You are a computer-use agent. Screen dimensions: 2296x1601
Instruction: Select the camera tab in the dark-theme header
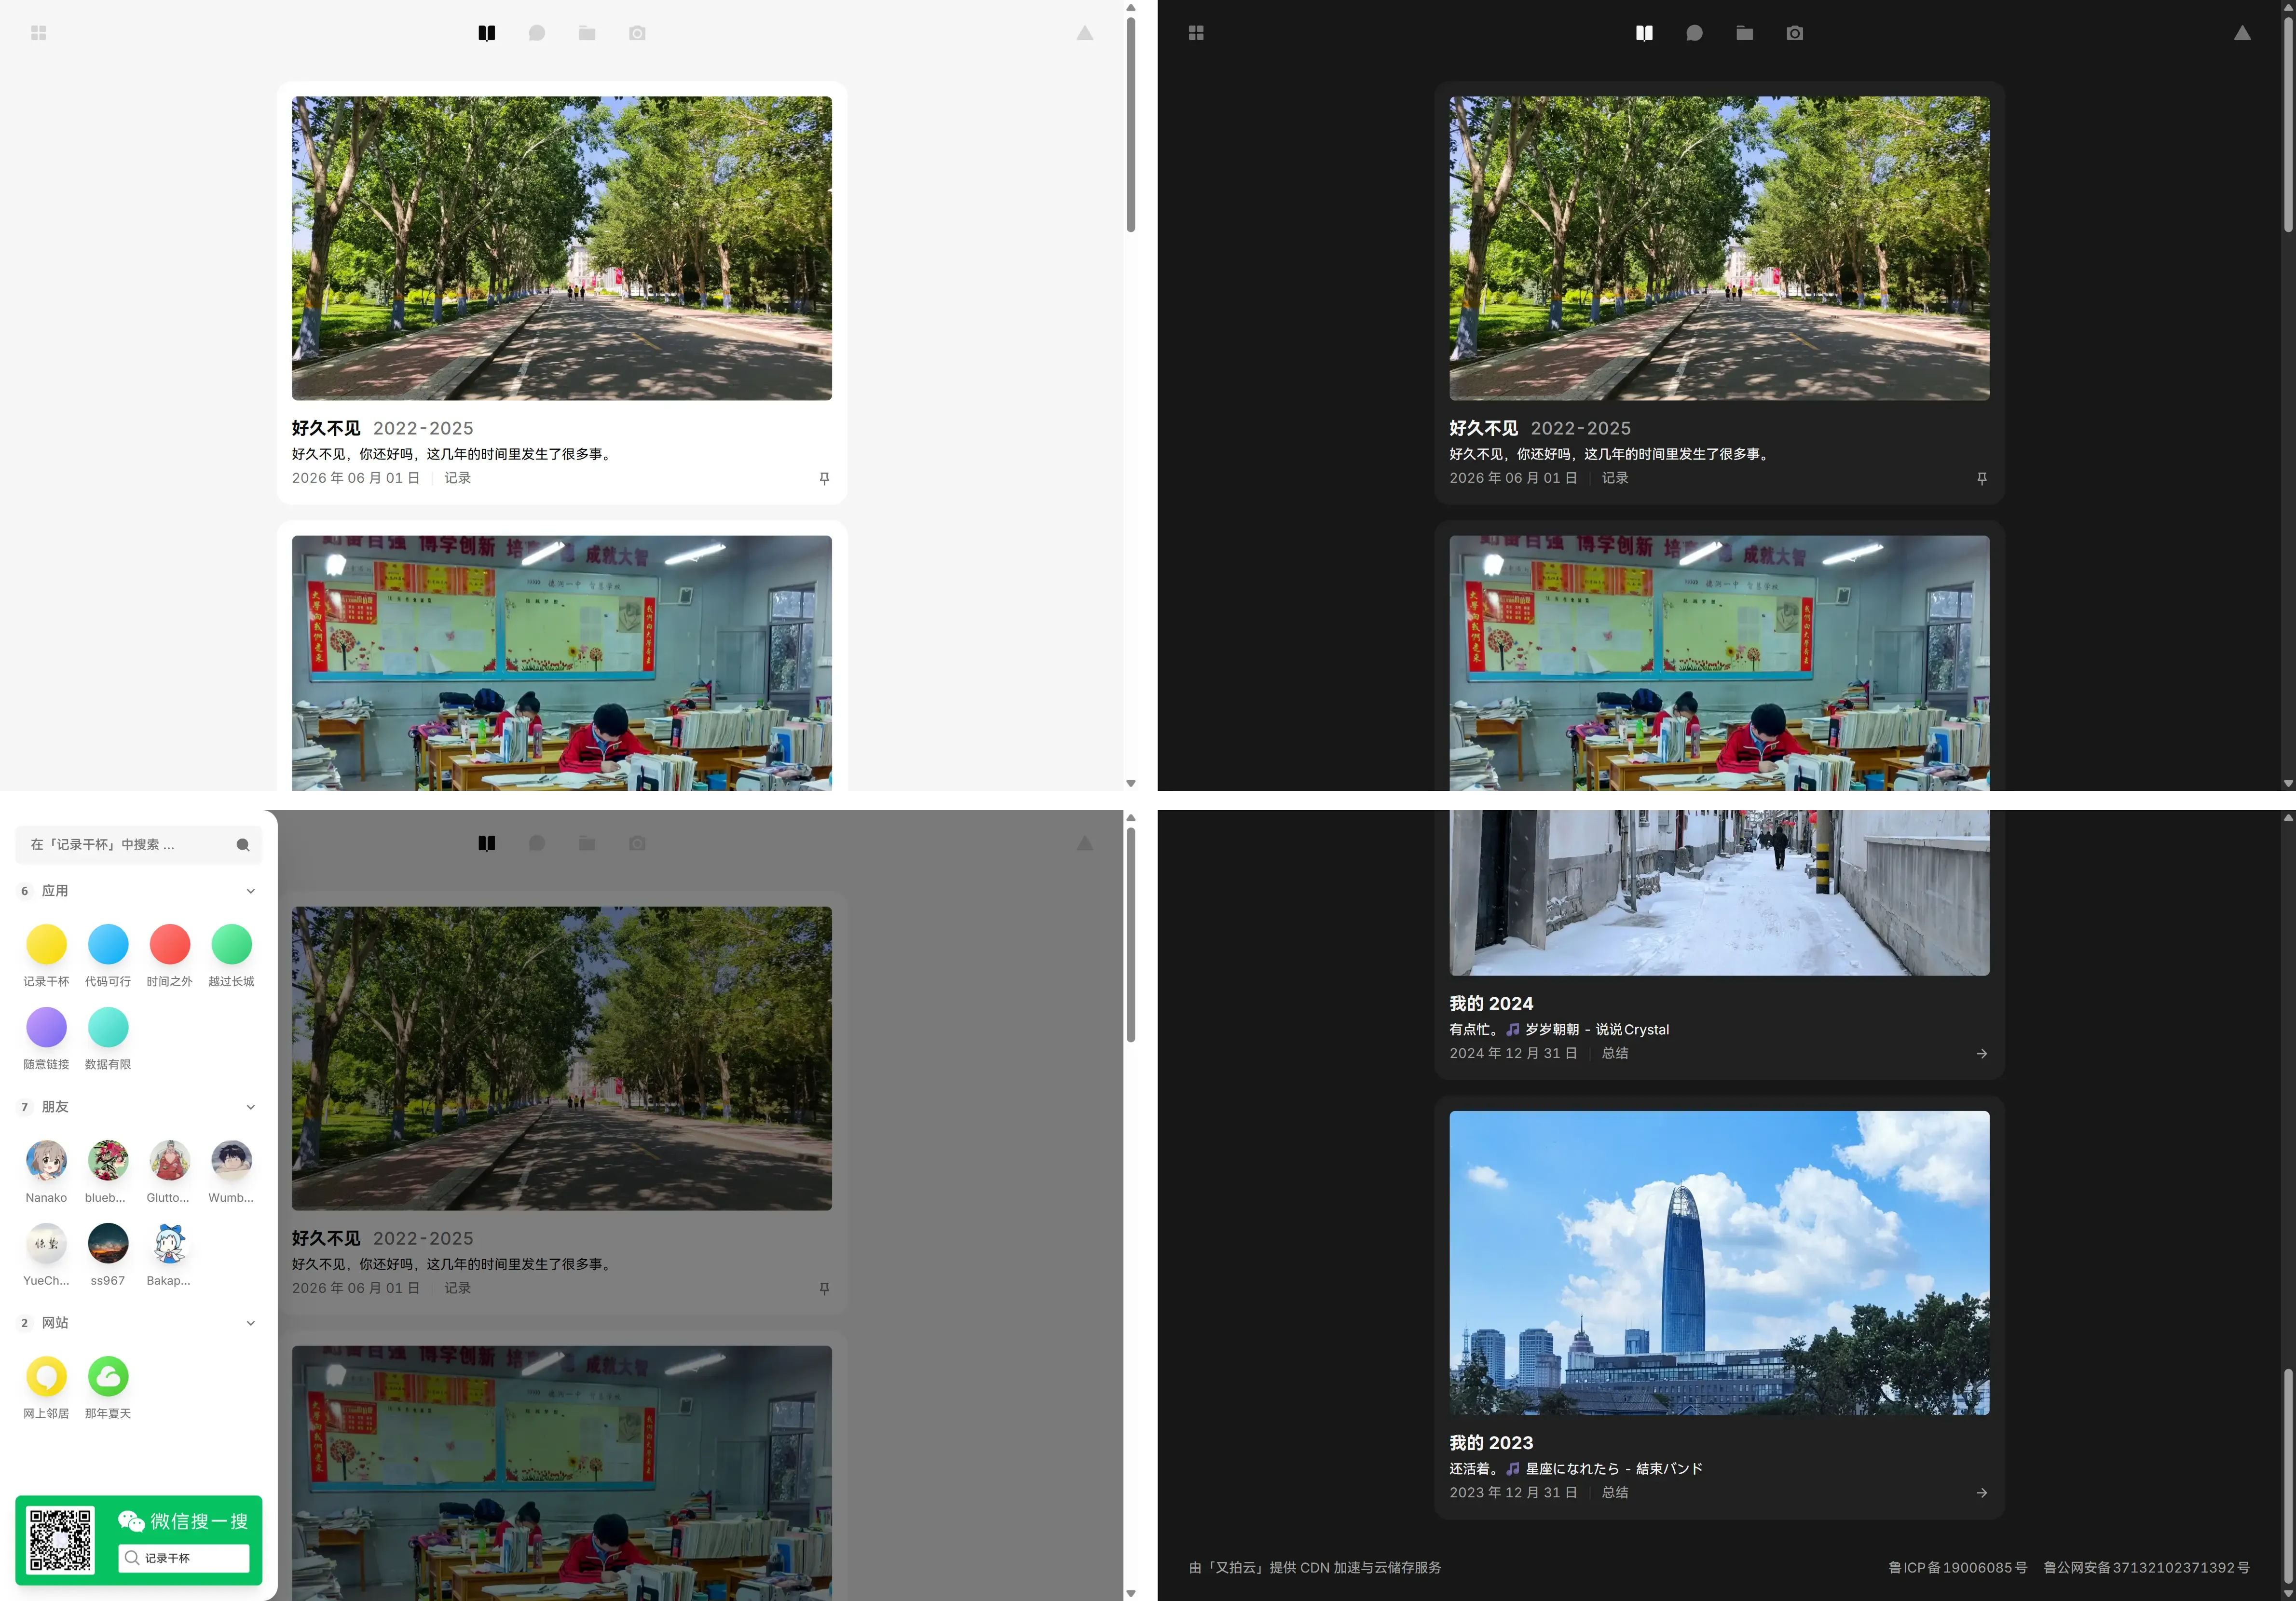(1794, 33)
